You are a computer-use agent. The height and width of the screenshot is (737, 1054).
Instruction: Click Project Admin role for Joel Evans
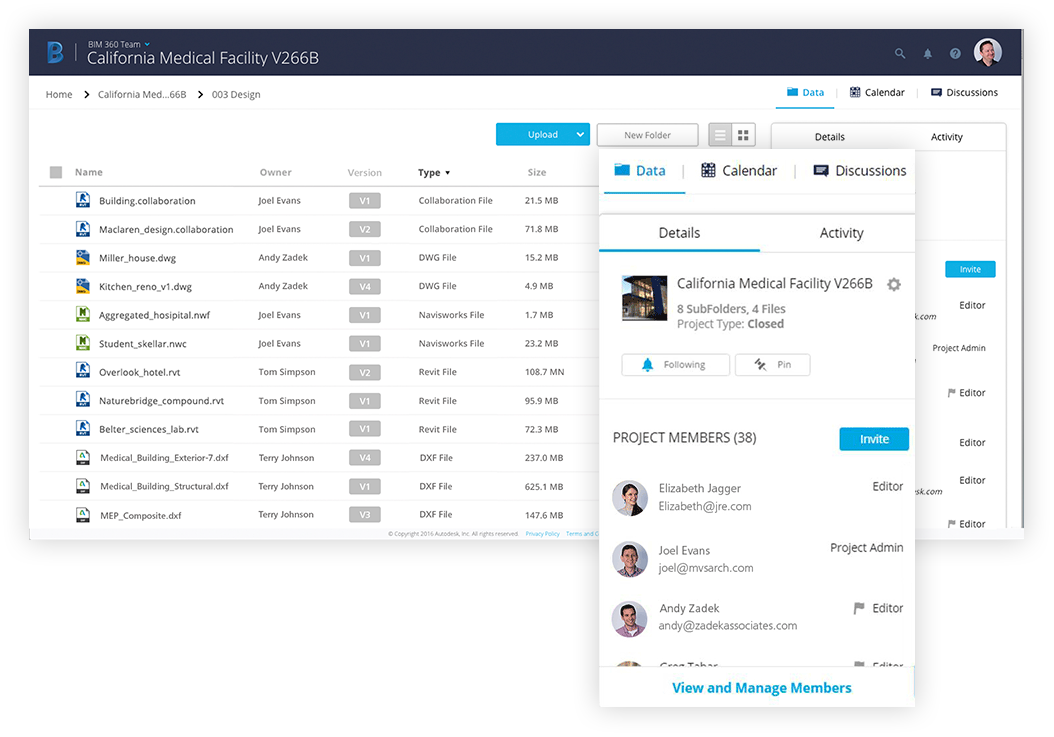866,548
